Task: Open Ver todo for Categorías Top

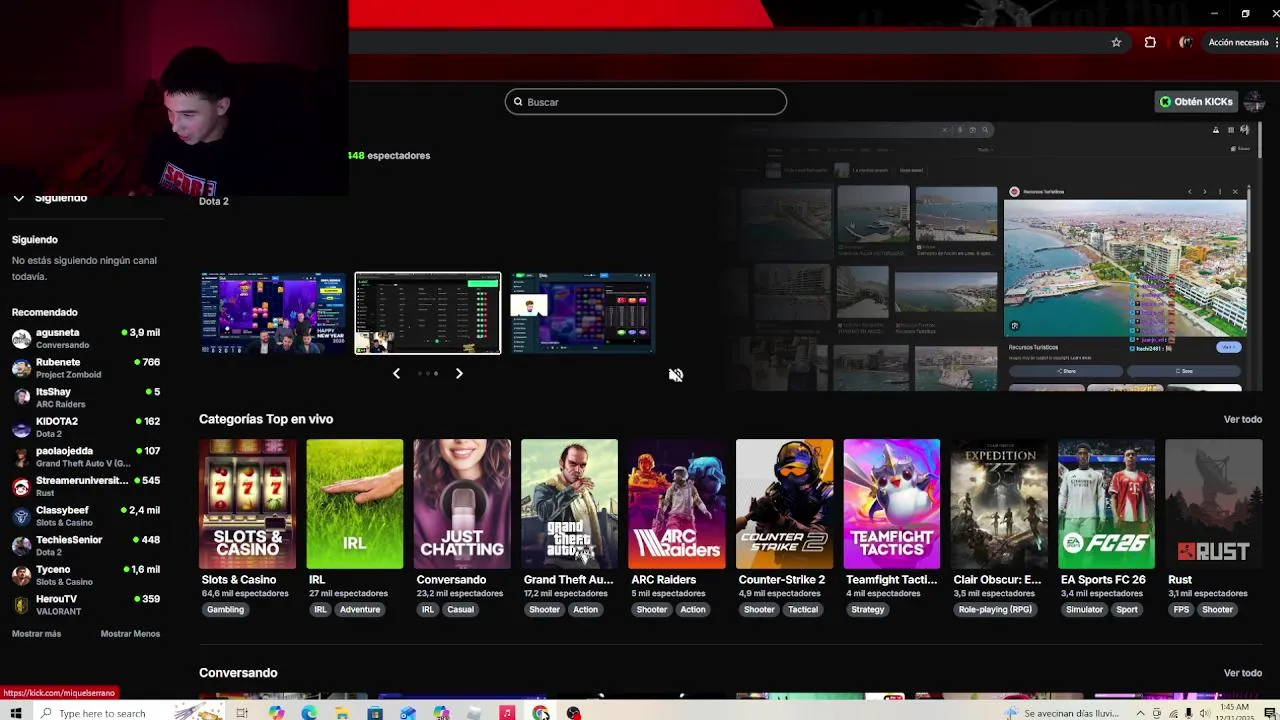Action: point(1243,420)
